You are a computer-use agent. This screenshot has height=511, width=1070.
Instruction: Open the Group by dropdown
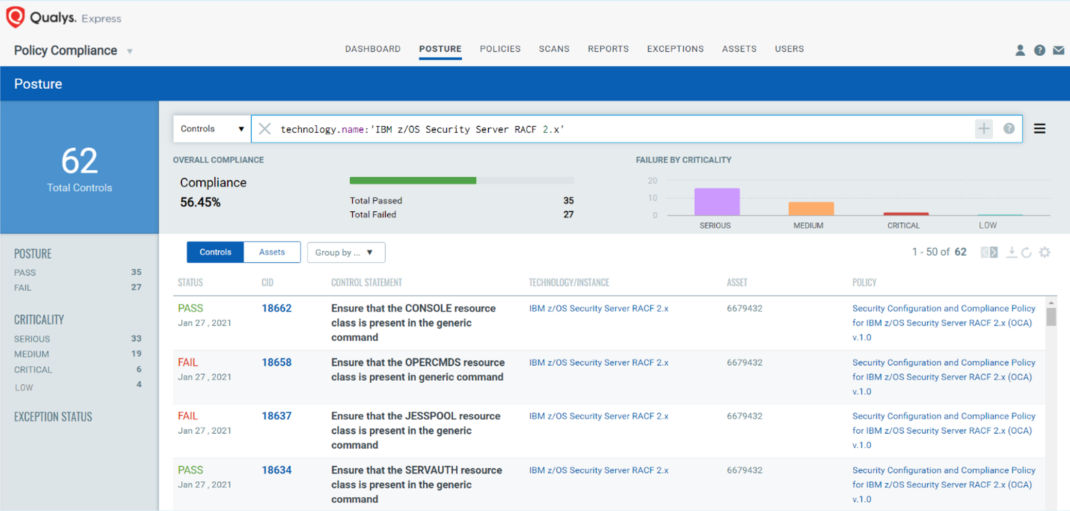pos(346,252)
